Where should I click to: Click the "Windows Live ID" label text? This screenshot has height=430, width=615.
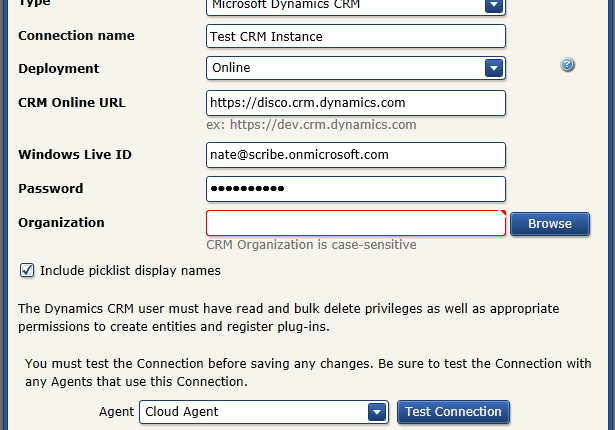(x=75, y=154)
